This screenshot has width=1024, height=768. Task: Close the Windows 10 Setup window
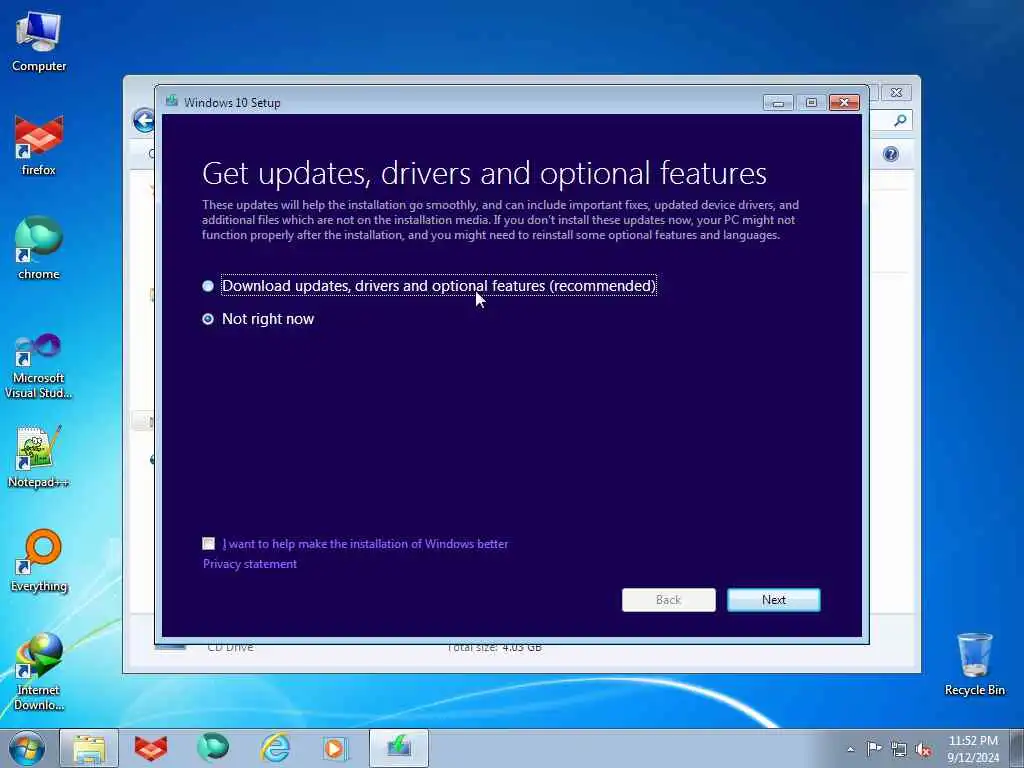(x=844, y=103)
